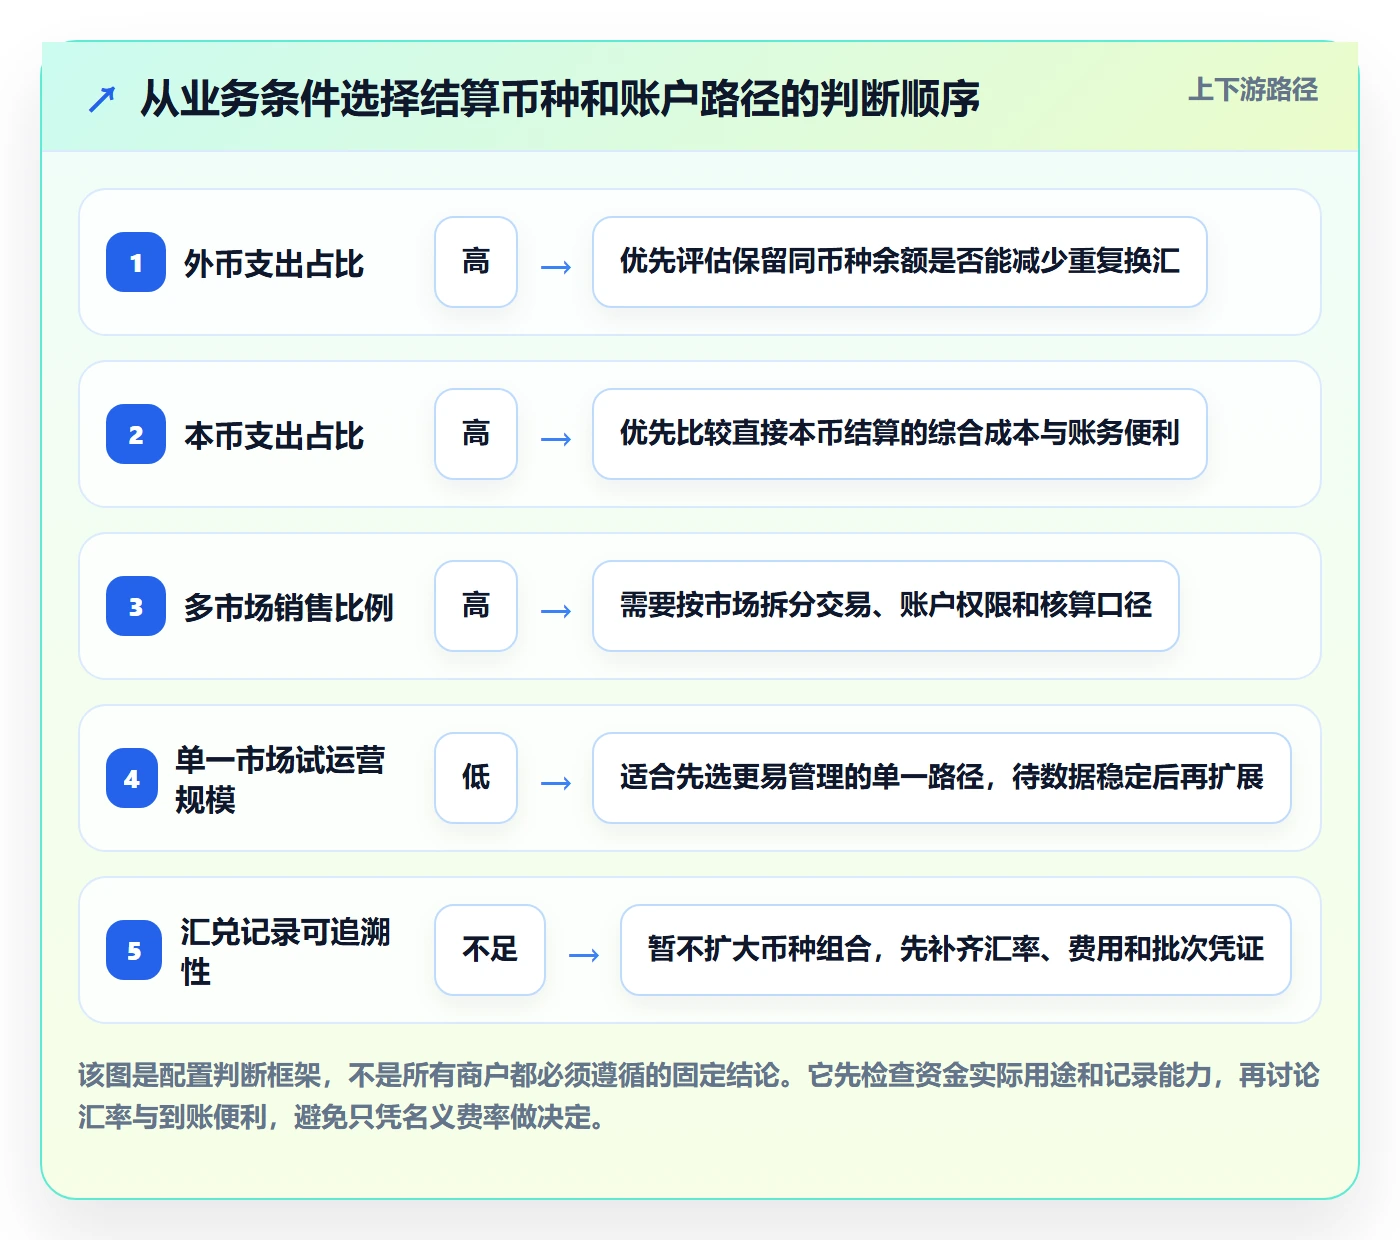Click the number 5 badge for 汇兑记录可追溯性

pos(134,950)
